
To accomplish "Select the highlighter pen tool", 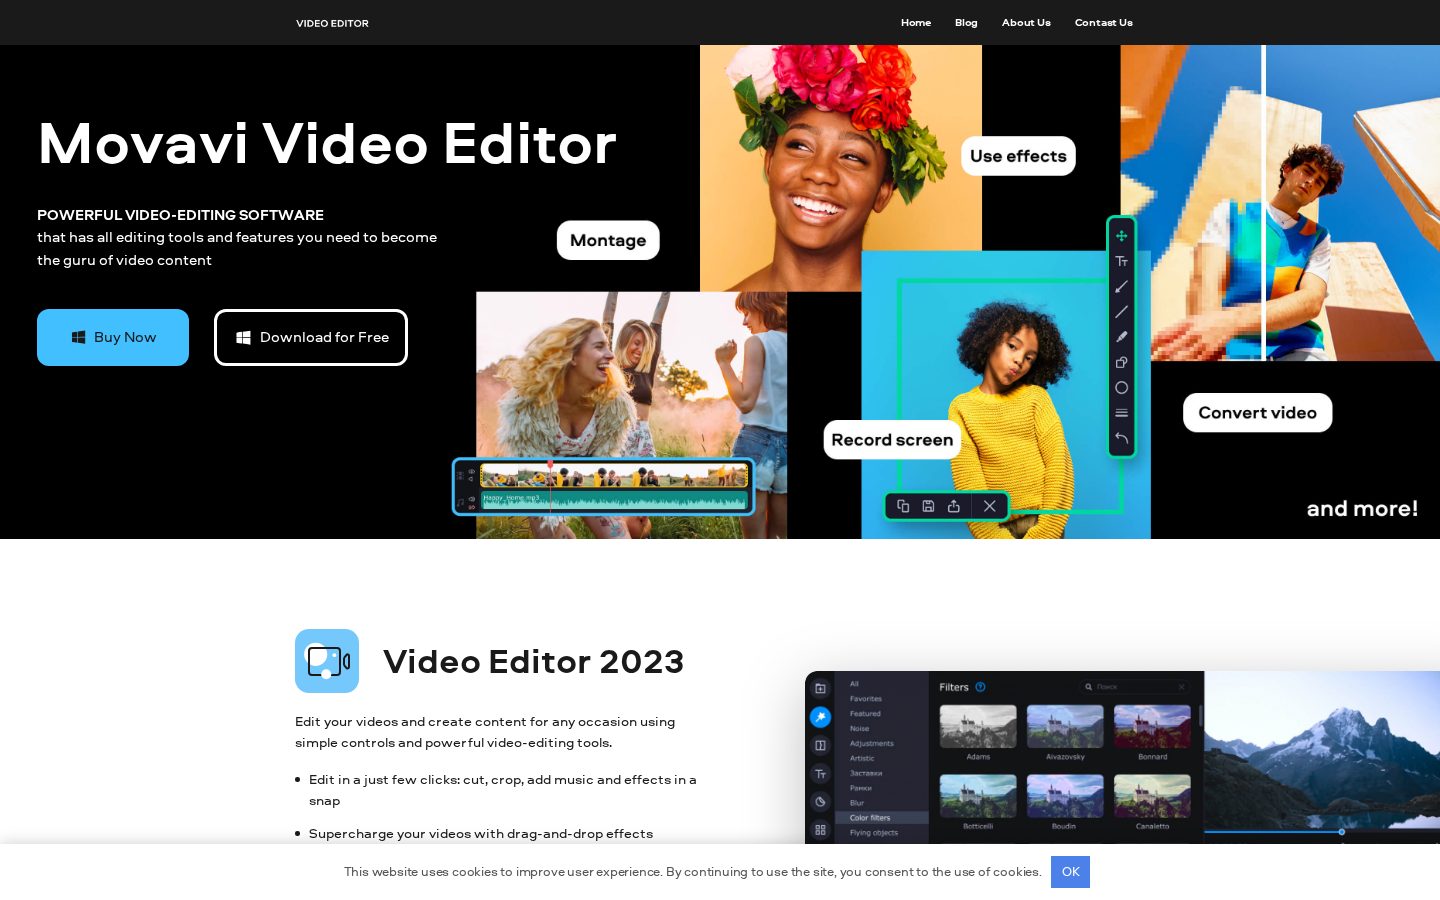I will pyautogui.click(x=1121, y=337).
